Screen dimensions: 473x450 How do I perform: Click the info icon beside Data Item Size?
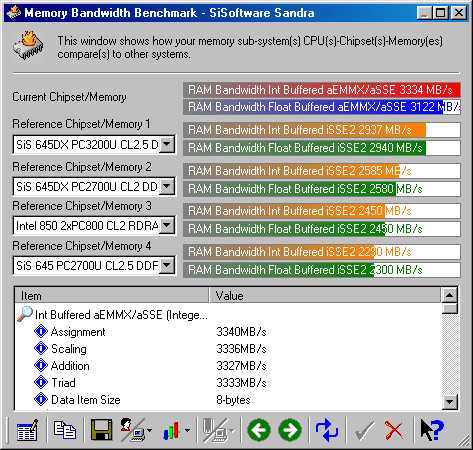[41, 399]
